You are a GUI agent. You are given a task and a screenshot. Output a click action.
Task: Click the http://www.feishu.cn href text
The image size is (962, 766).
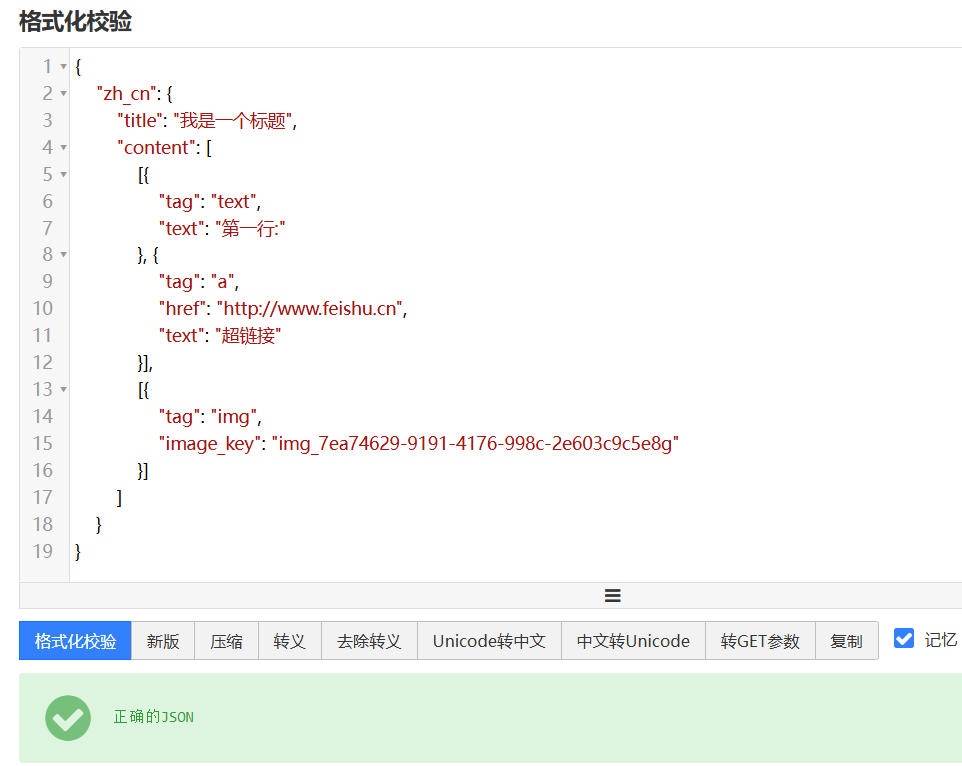click(x=312, y=309)
